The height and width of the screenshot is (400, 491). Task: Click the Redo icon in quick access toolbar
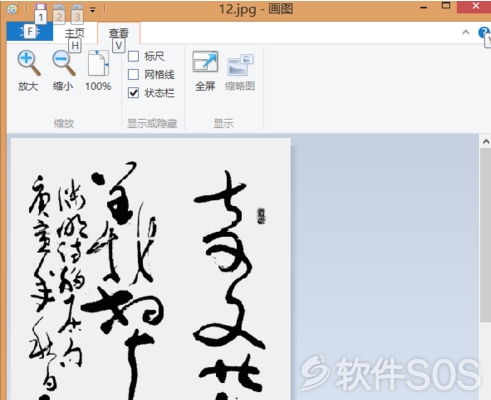click(77, 7)
